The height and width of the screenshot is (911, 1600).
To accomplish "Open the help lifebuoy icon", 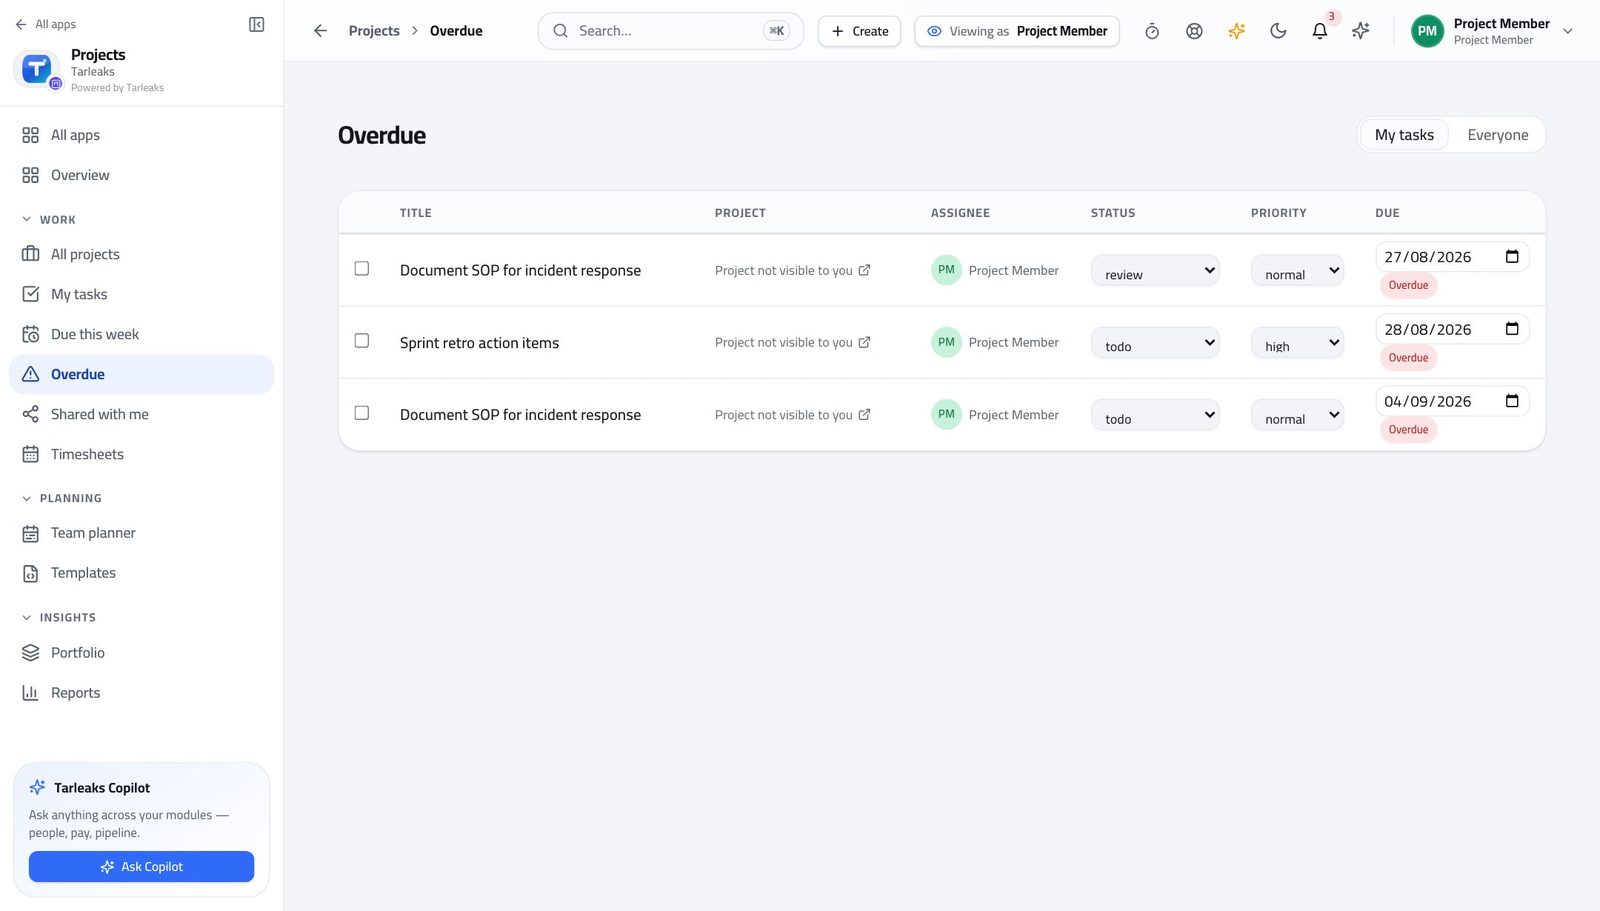I will coord(1194,31).
